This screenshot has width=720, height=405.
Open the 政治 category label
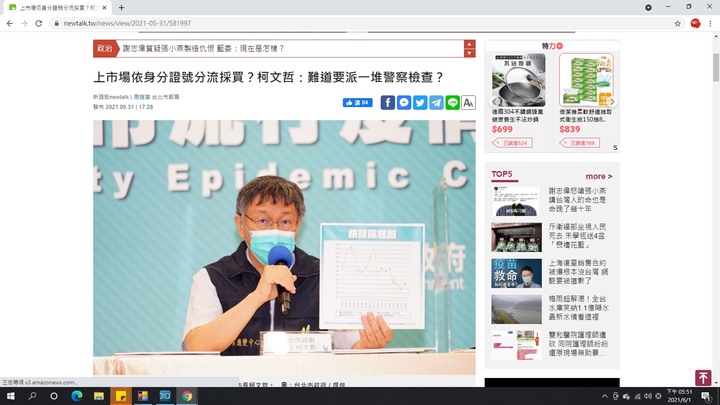(105, 48)
